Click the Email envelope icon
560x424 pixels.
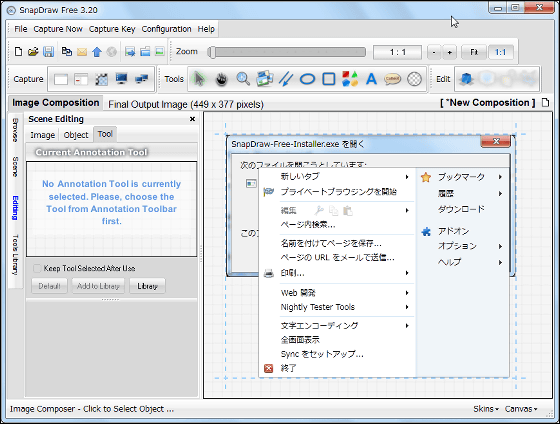tap(82, 52)
